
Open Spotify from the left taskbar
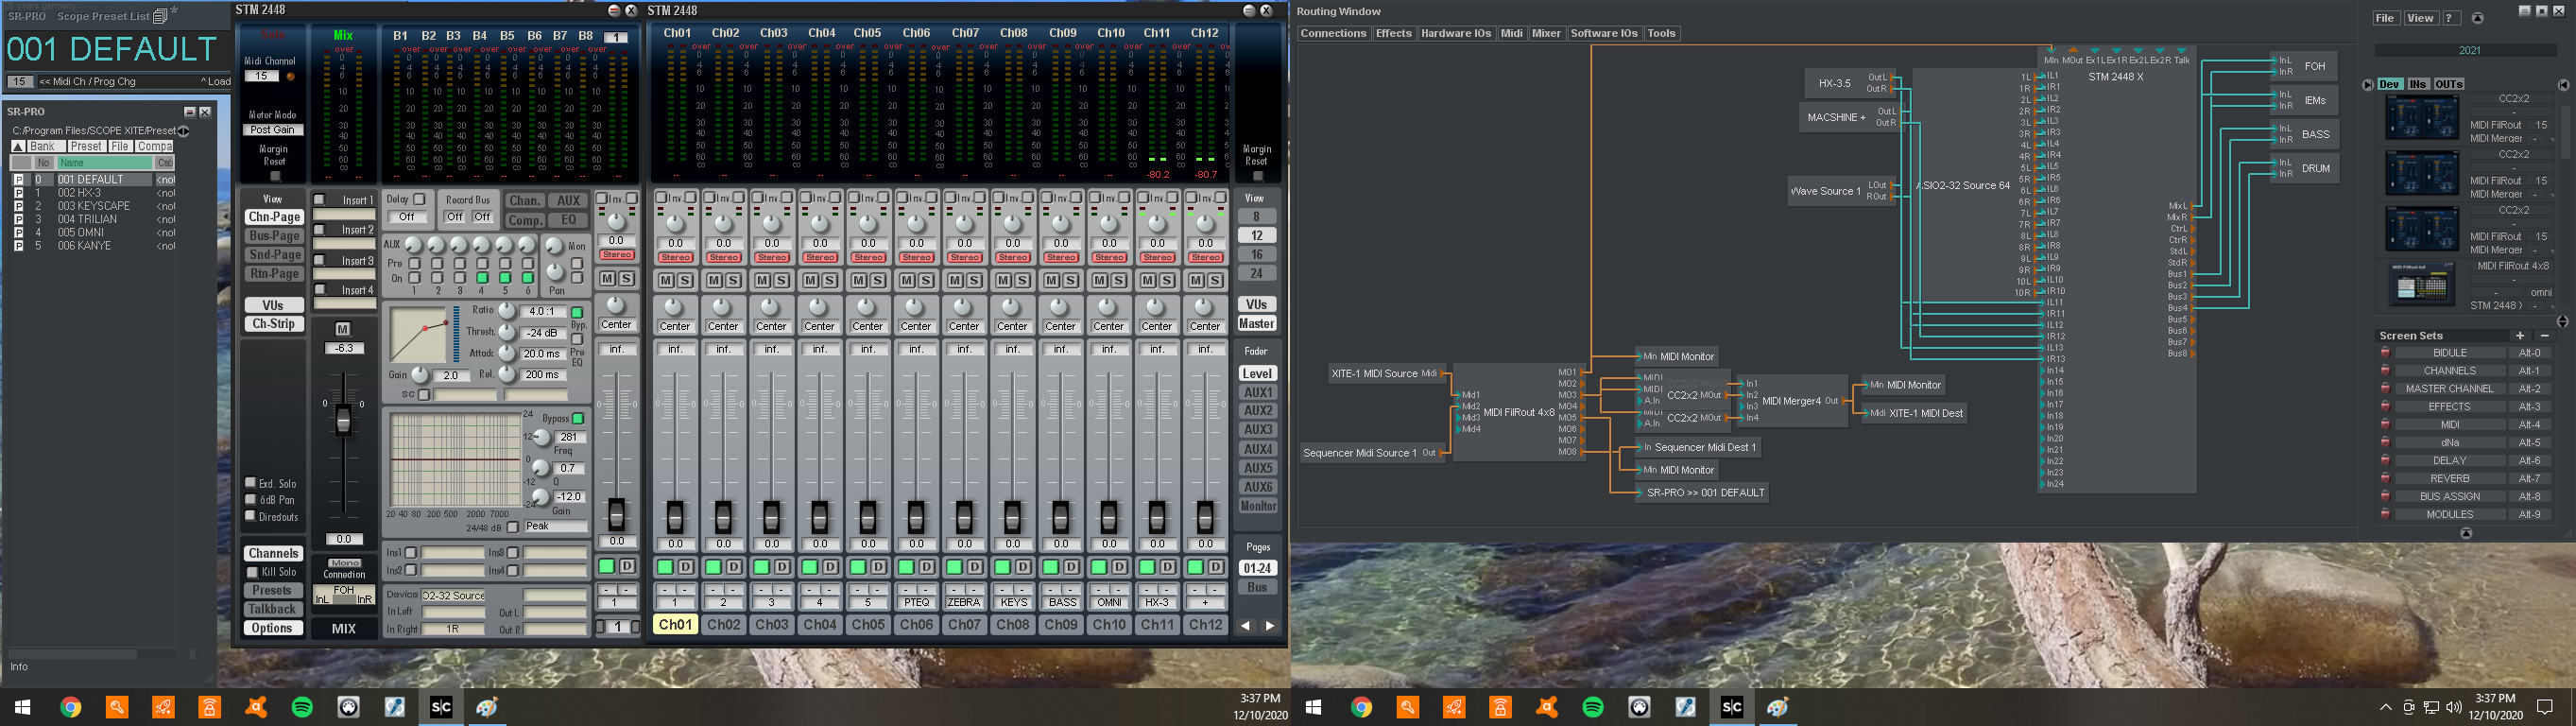(302, 707)
